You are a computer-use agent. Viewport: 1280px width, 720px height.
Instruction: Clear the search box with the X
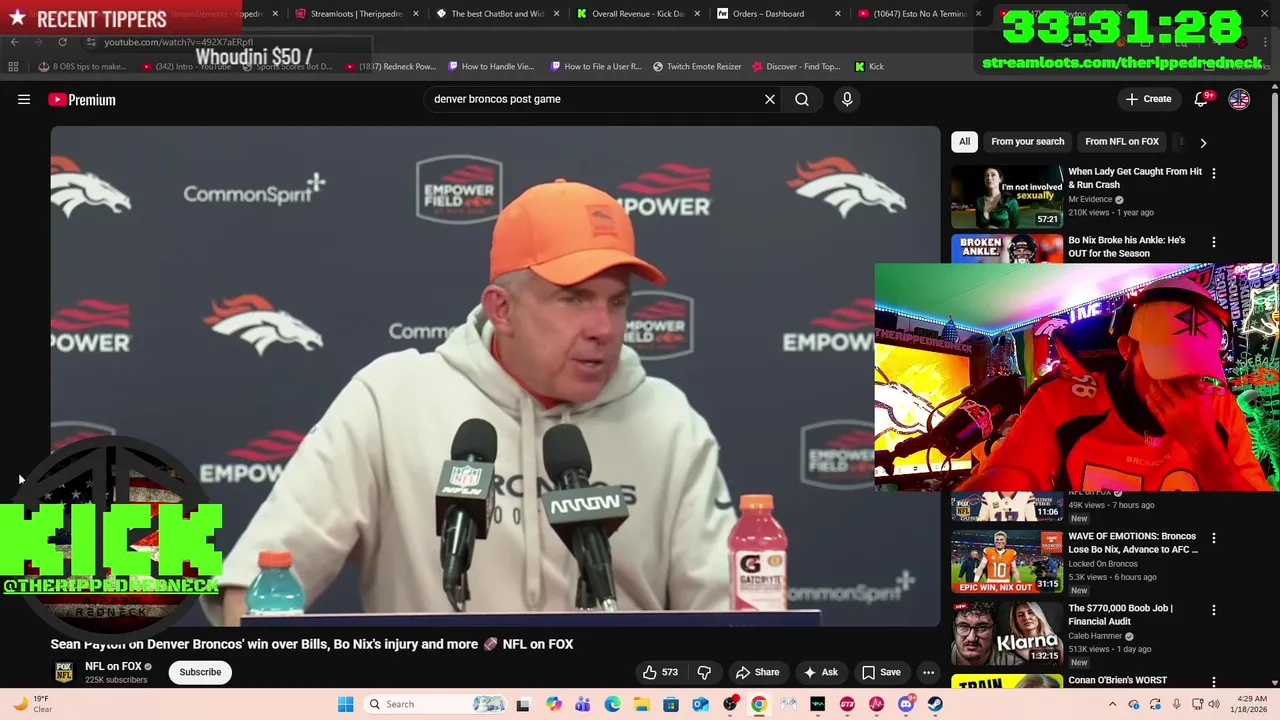point(770,99)
